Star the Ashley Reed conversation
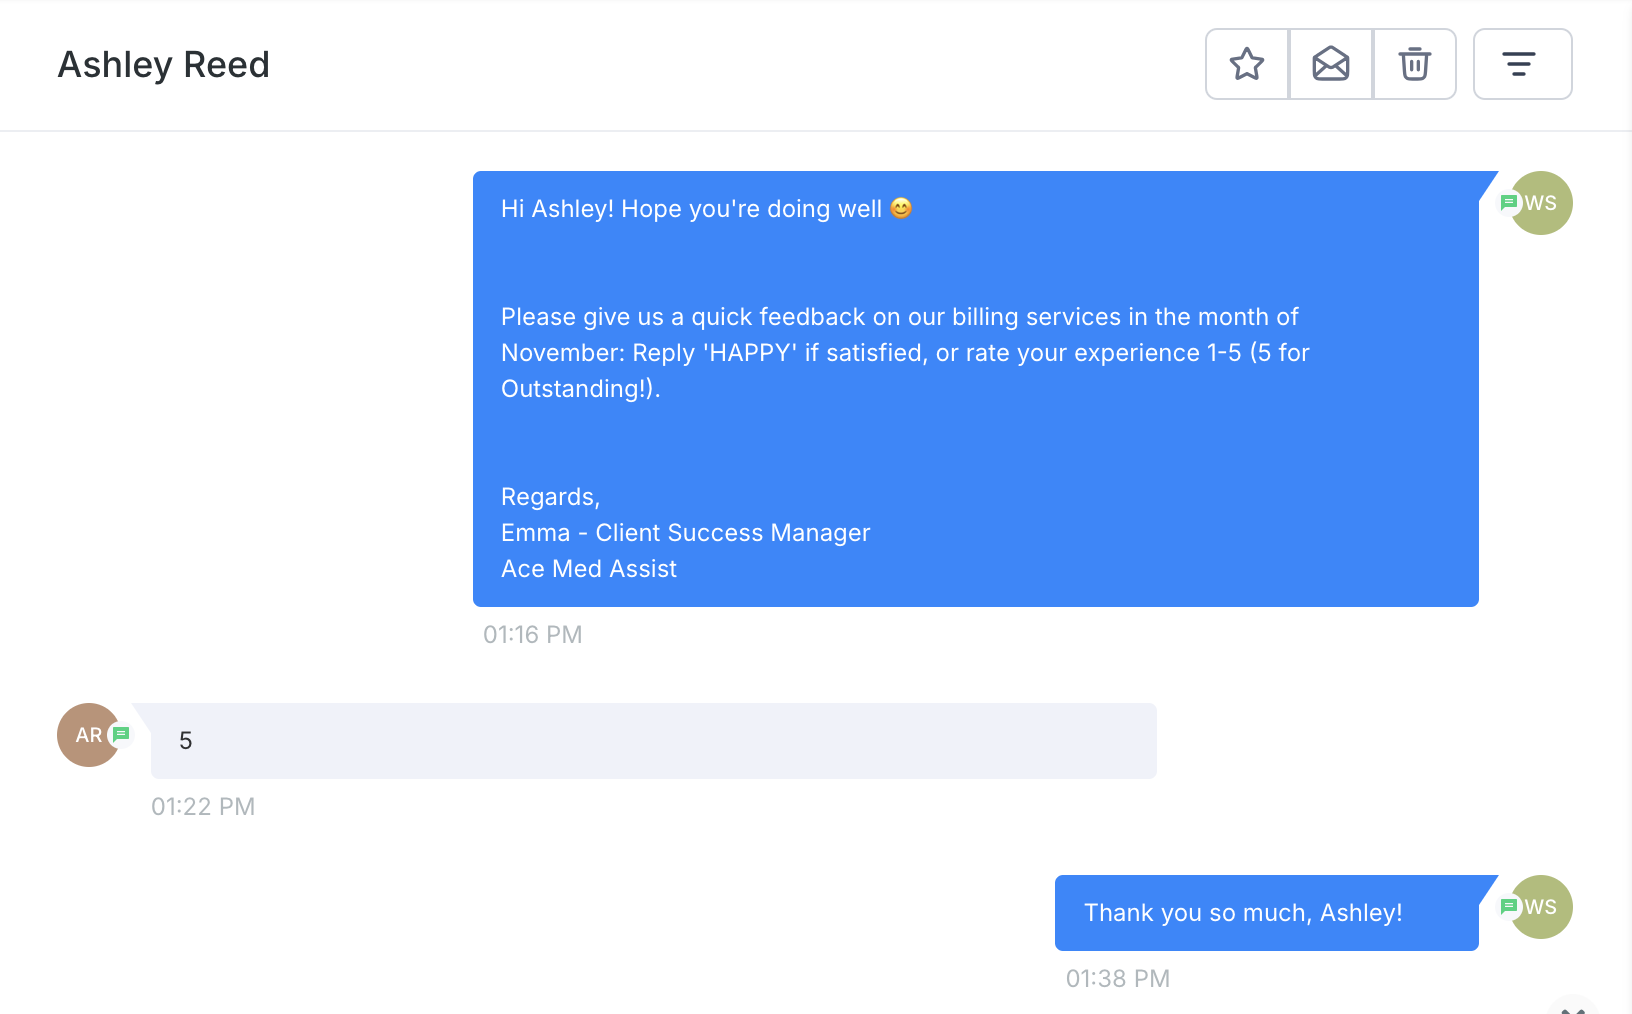 point(1247,64)
